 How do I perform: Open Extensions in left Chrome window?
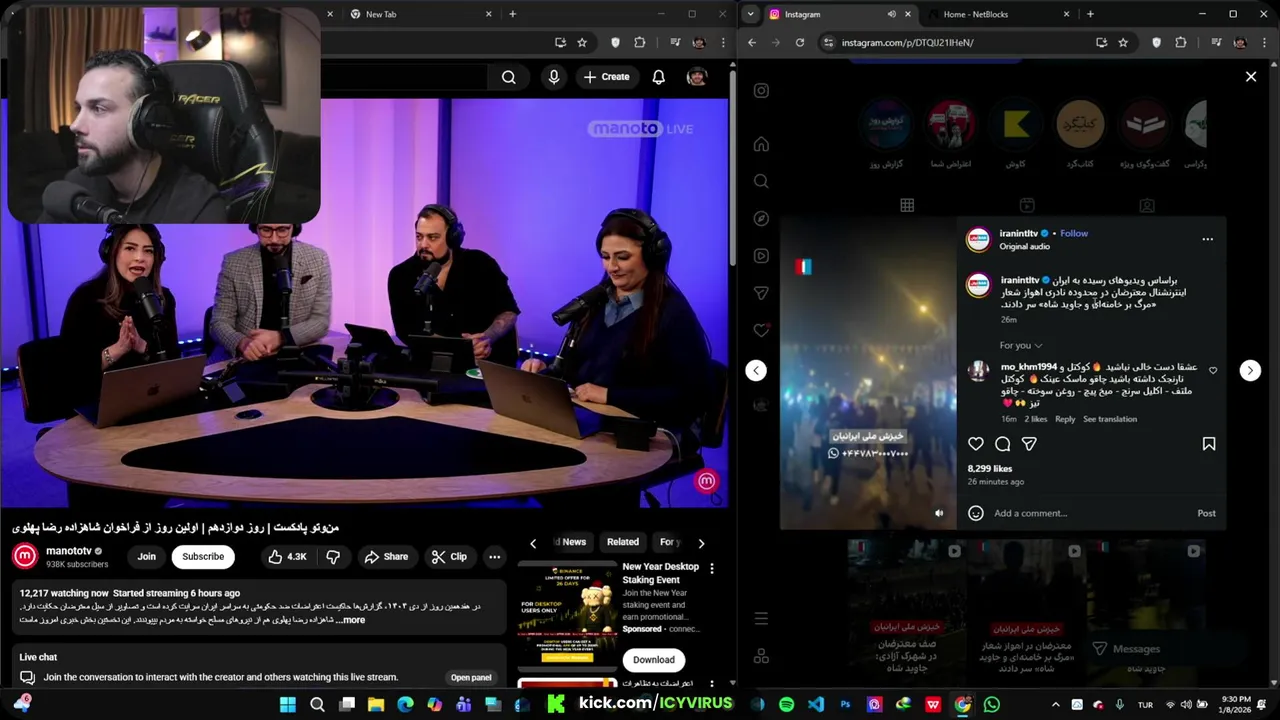640,42
